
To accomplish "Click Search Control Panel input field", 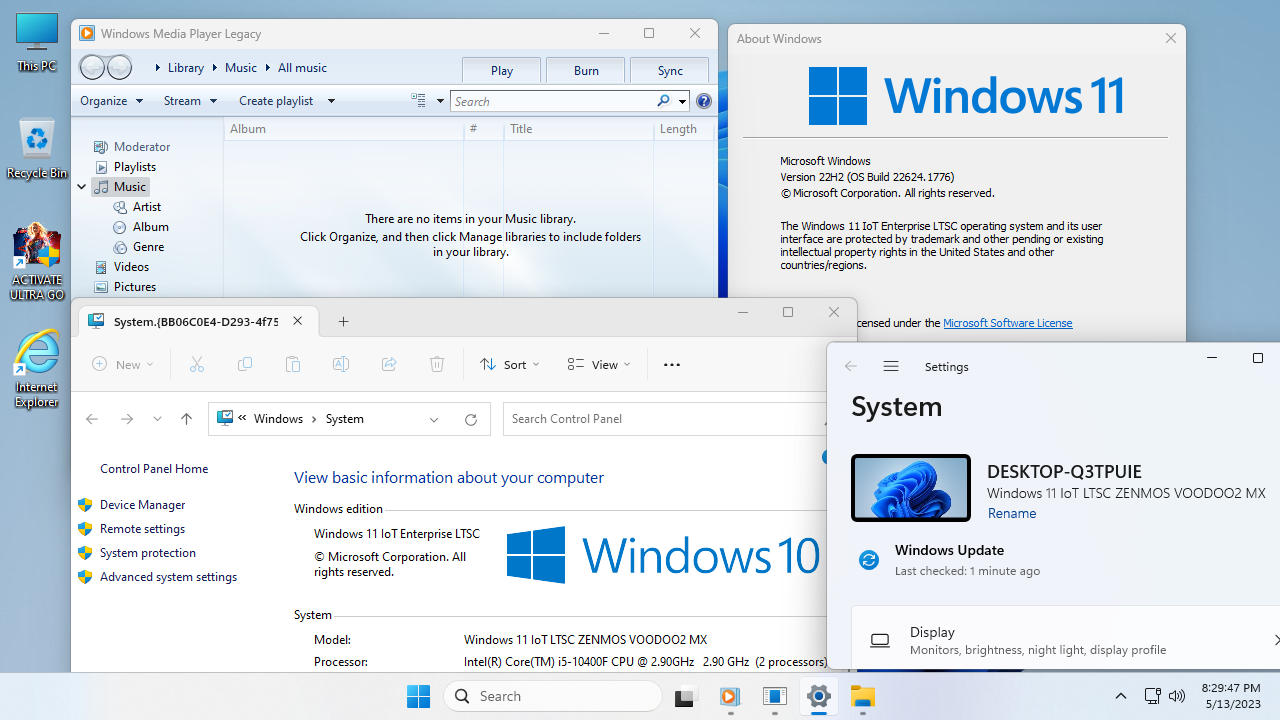I will [666, 419].
